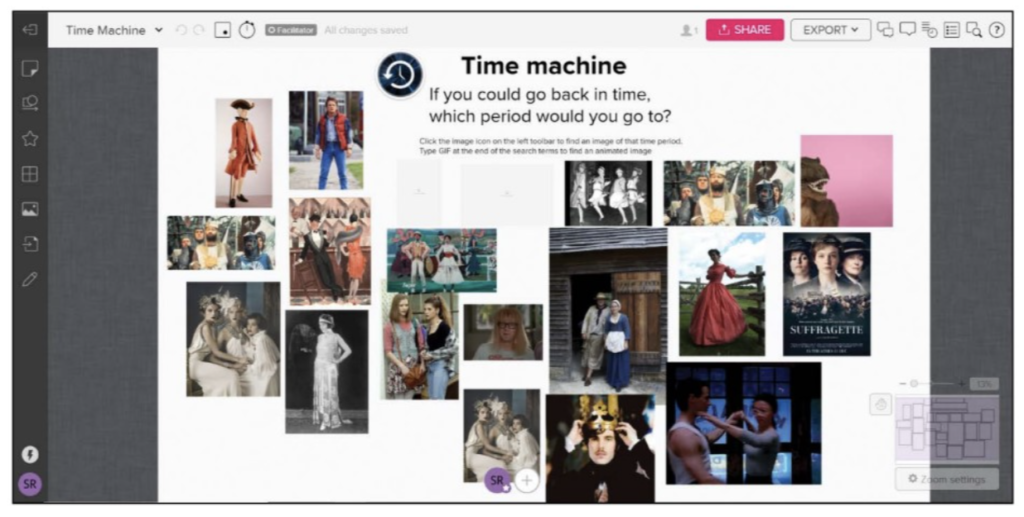
Task: Click the list view icon in top bar
Action: [x=952, y=30]
